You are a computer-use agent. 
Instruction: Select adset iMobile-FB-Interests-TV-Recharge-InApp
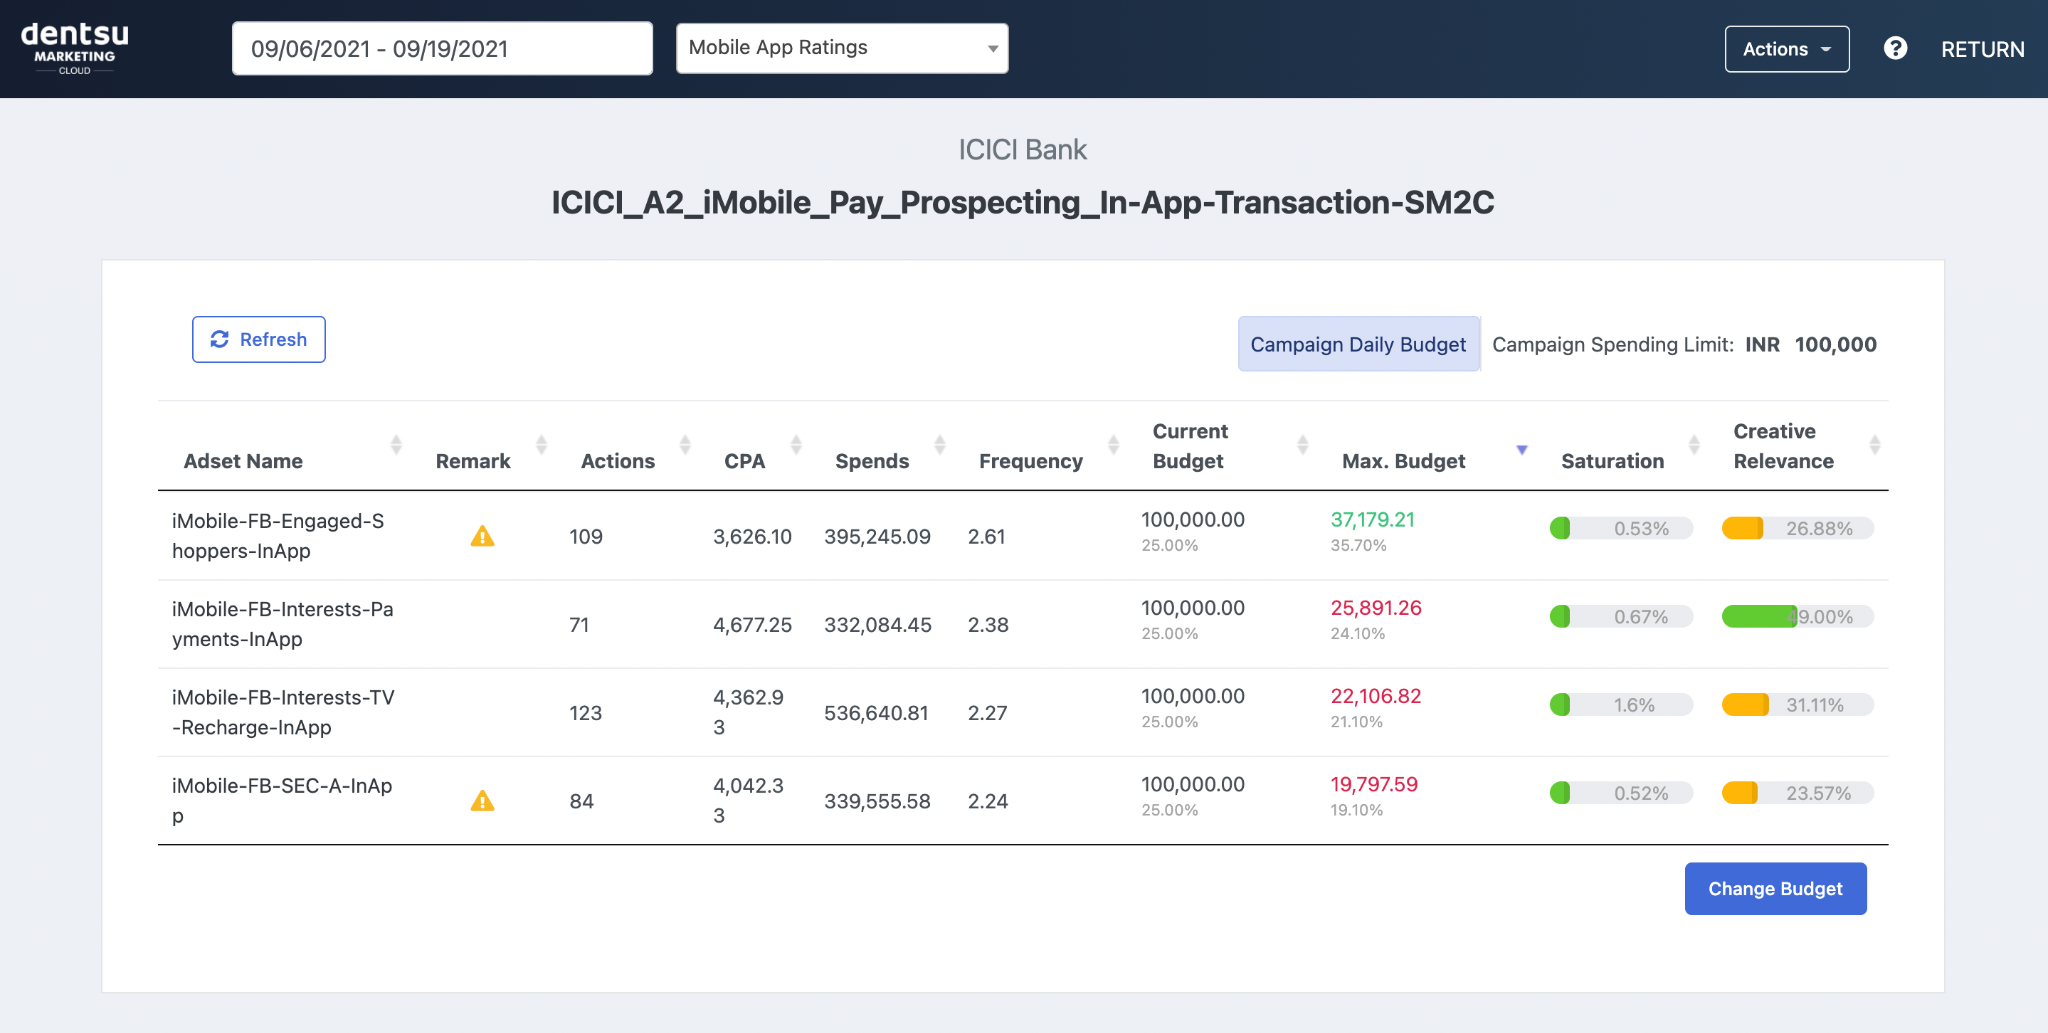click(x=283, y=712)
